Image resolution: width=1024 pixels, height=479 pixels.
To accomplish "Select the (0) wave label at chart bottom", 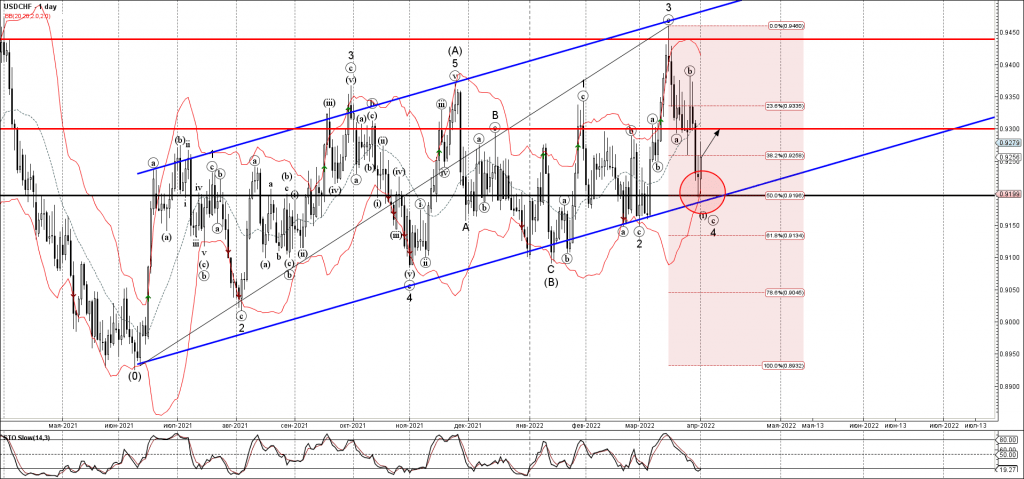I will [134, 375].
